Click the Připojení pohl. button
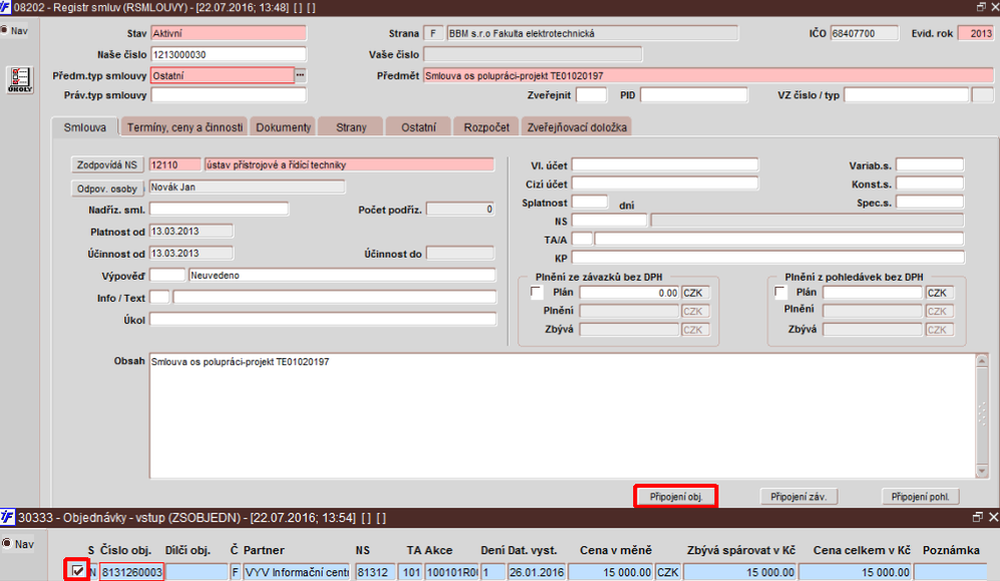The height and width of the screenshot is (581, 1000). [x=920, y=496]
